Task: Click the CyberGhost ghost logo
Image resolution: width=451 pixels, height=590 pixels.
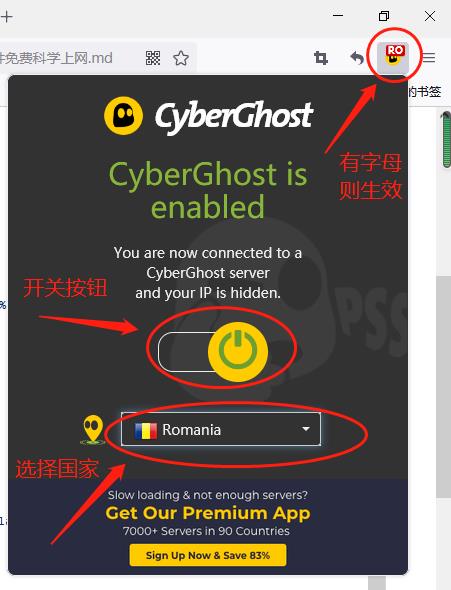Action: [123, 116]
